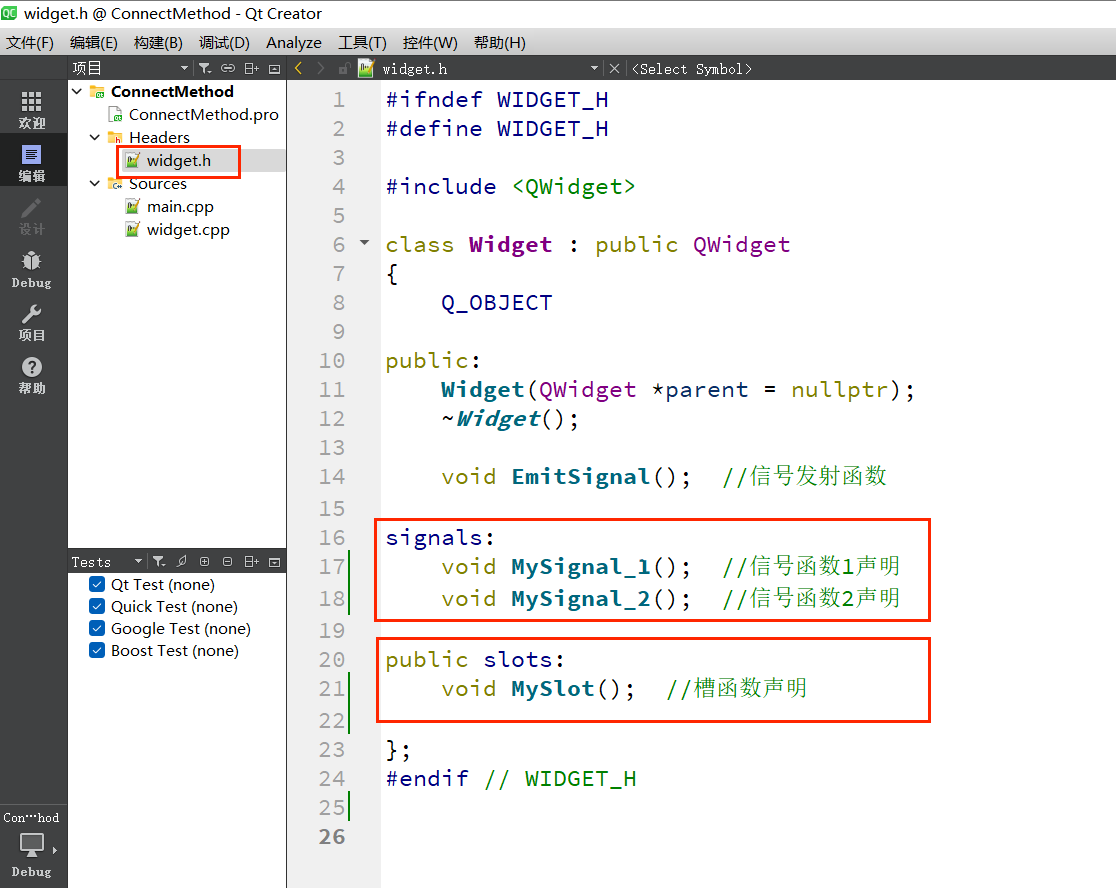Open the 调试(D) menu
This screenshot has width=1116, height=888.
pos(224,43)
